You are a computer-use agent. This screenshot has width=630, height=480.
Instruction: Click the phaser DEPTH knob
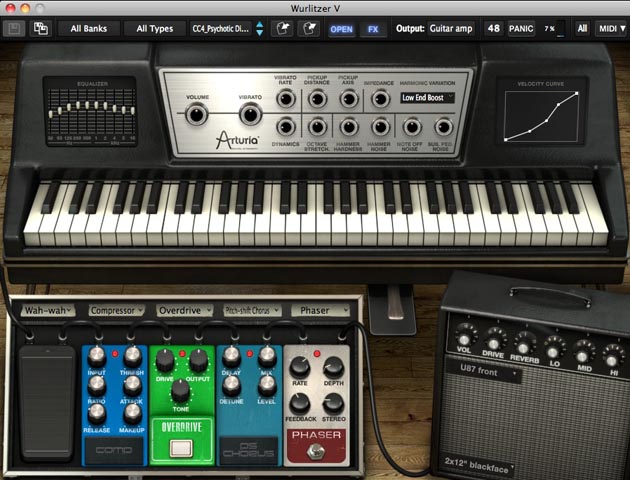click(x=333, y=368)
